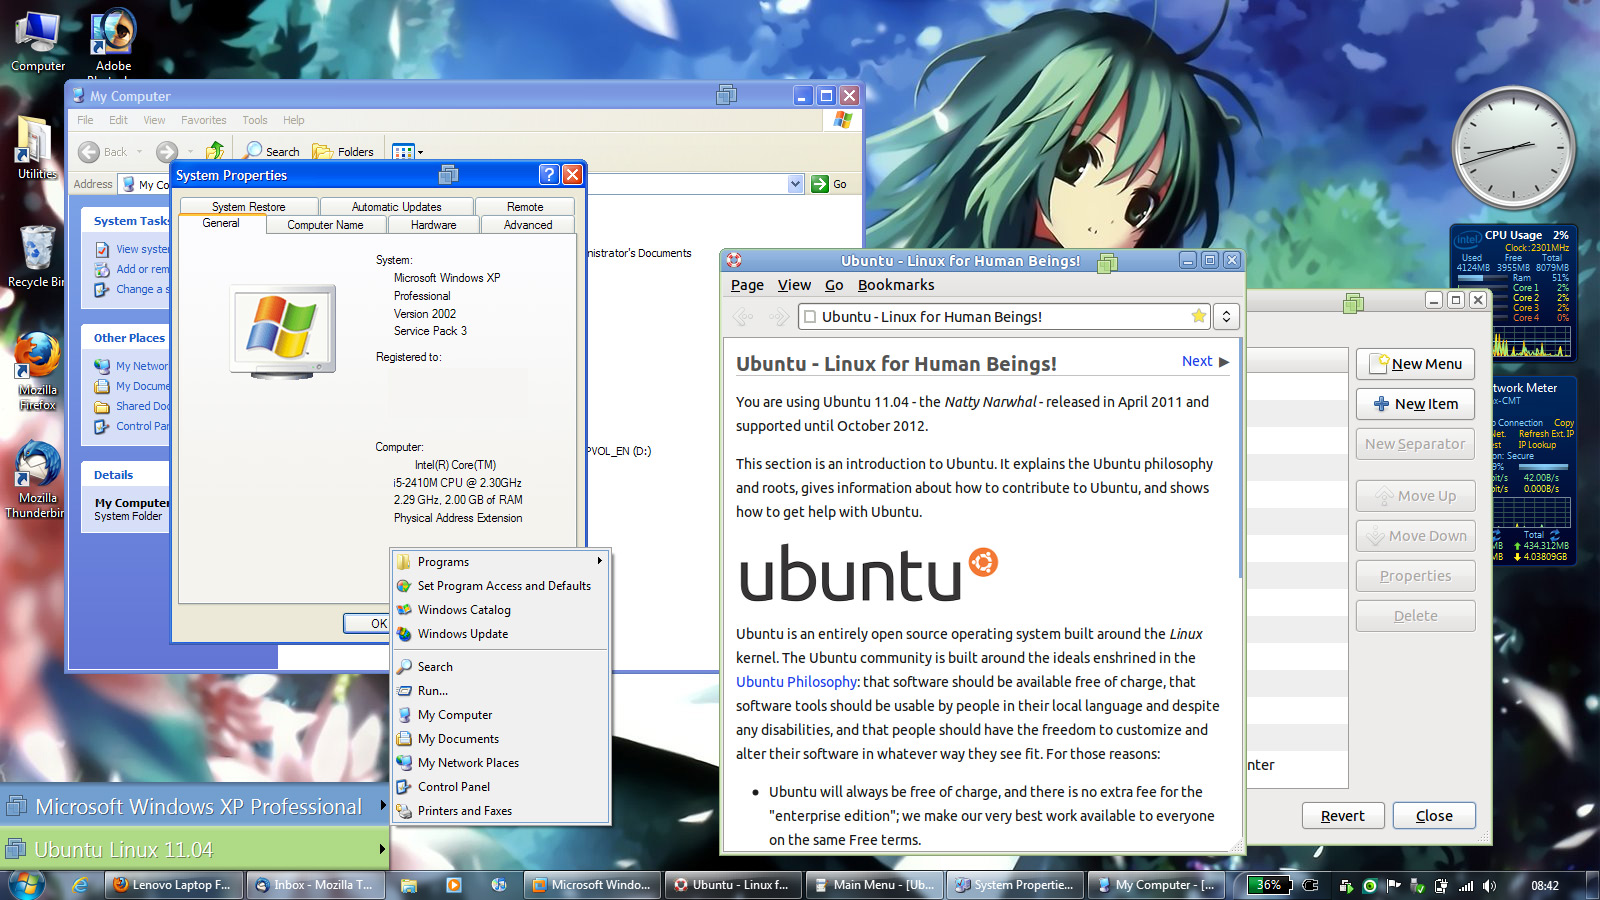Expand the Address bar dropdown in My Computer
Viewport: 1600px width, 900px height.
pyautogui.click(x=795, y=184)
